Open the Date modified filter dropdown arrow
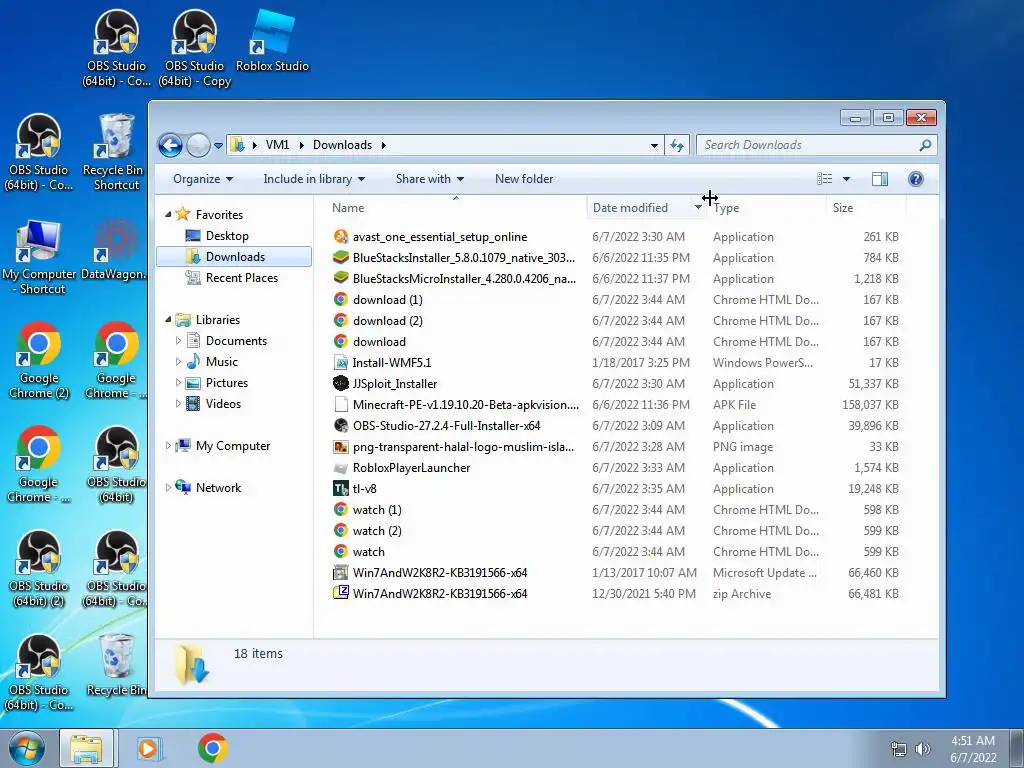Screen dimensions: 1024x768 pyautogui.click(x=698, y=208)
